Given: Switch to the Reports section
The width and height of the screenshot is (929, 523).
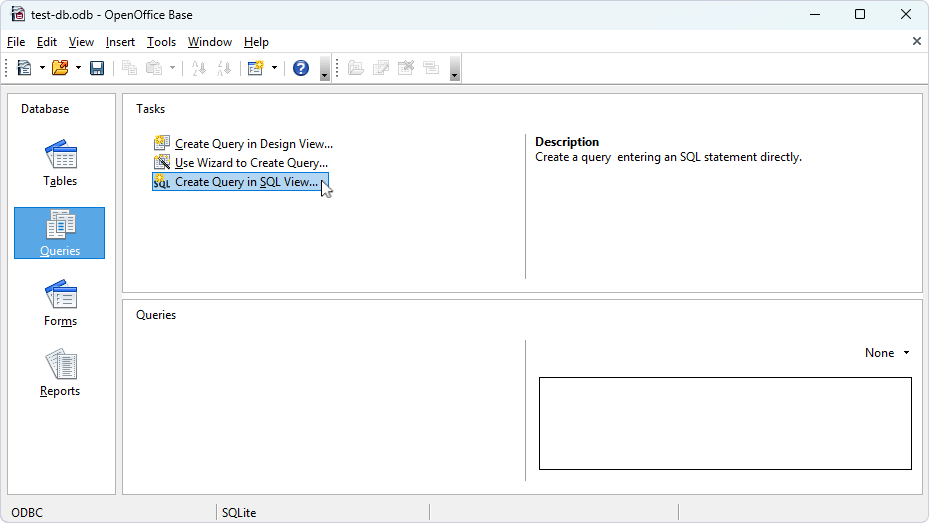Looking at the screenshot, I should (x=60, y=373).
